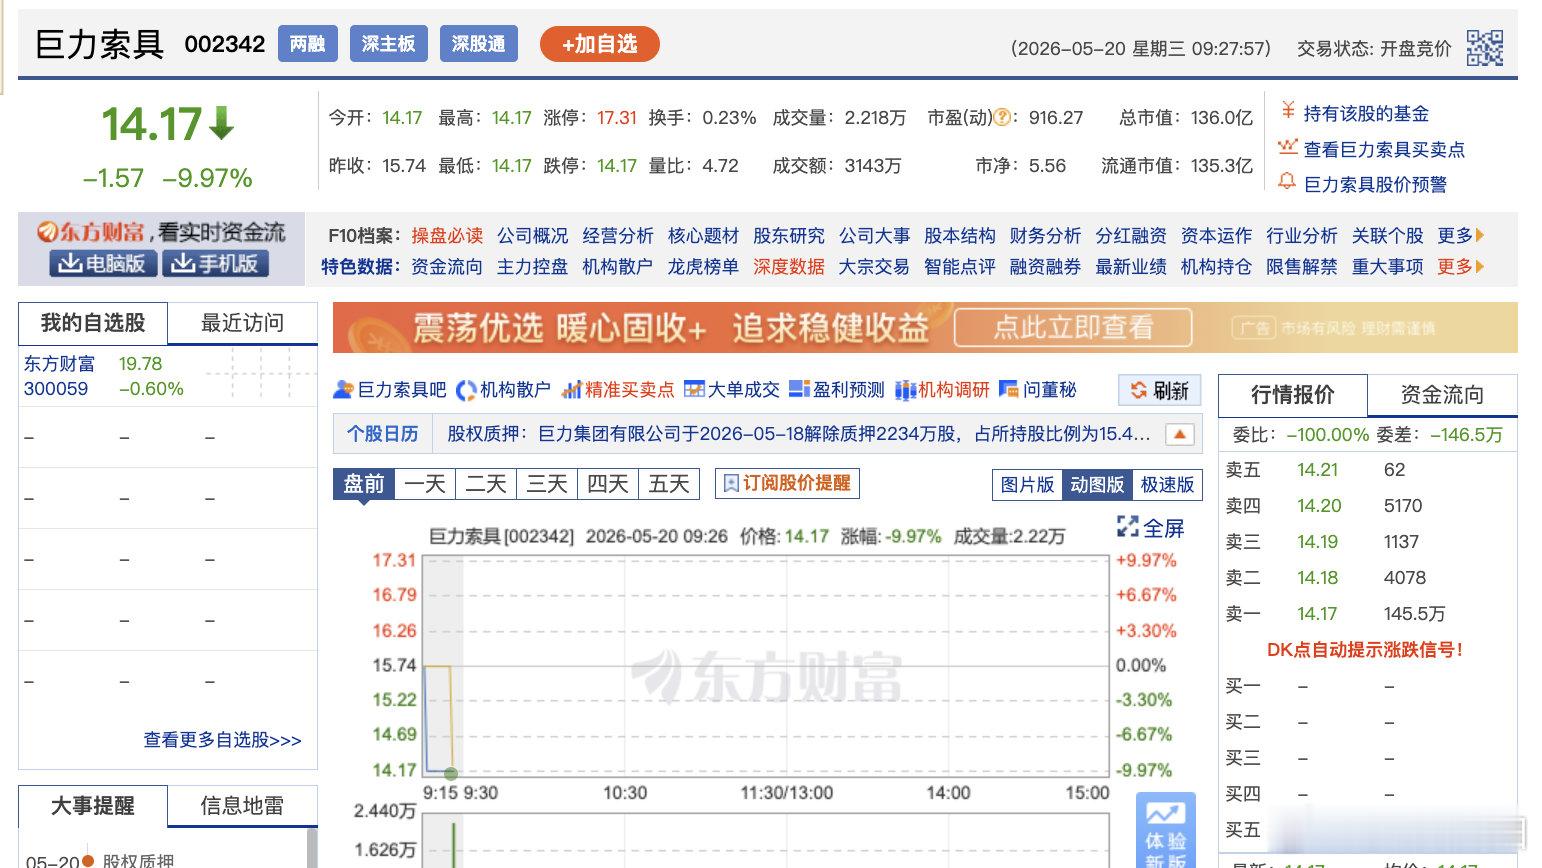Image resolution: width=1542 pixels, height=868 pixels.
Task: Click the 两融 tag
Action: tap(307, 44)
